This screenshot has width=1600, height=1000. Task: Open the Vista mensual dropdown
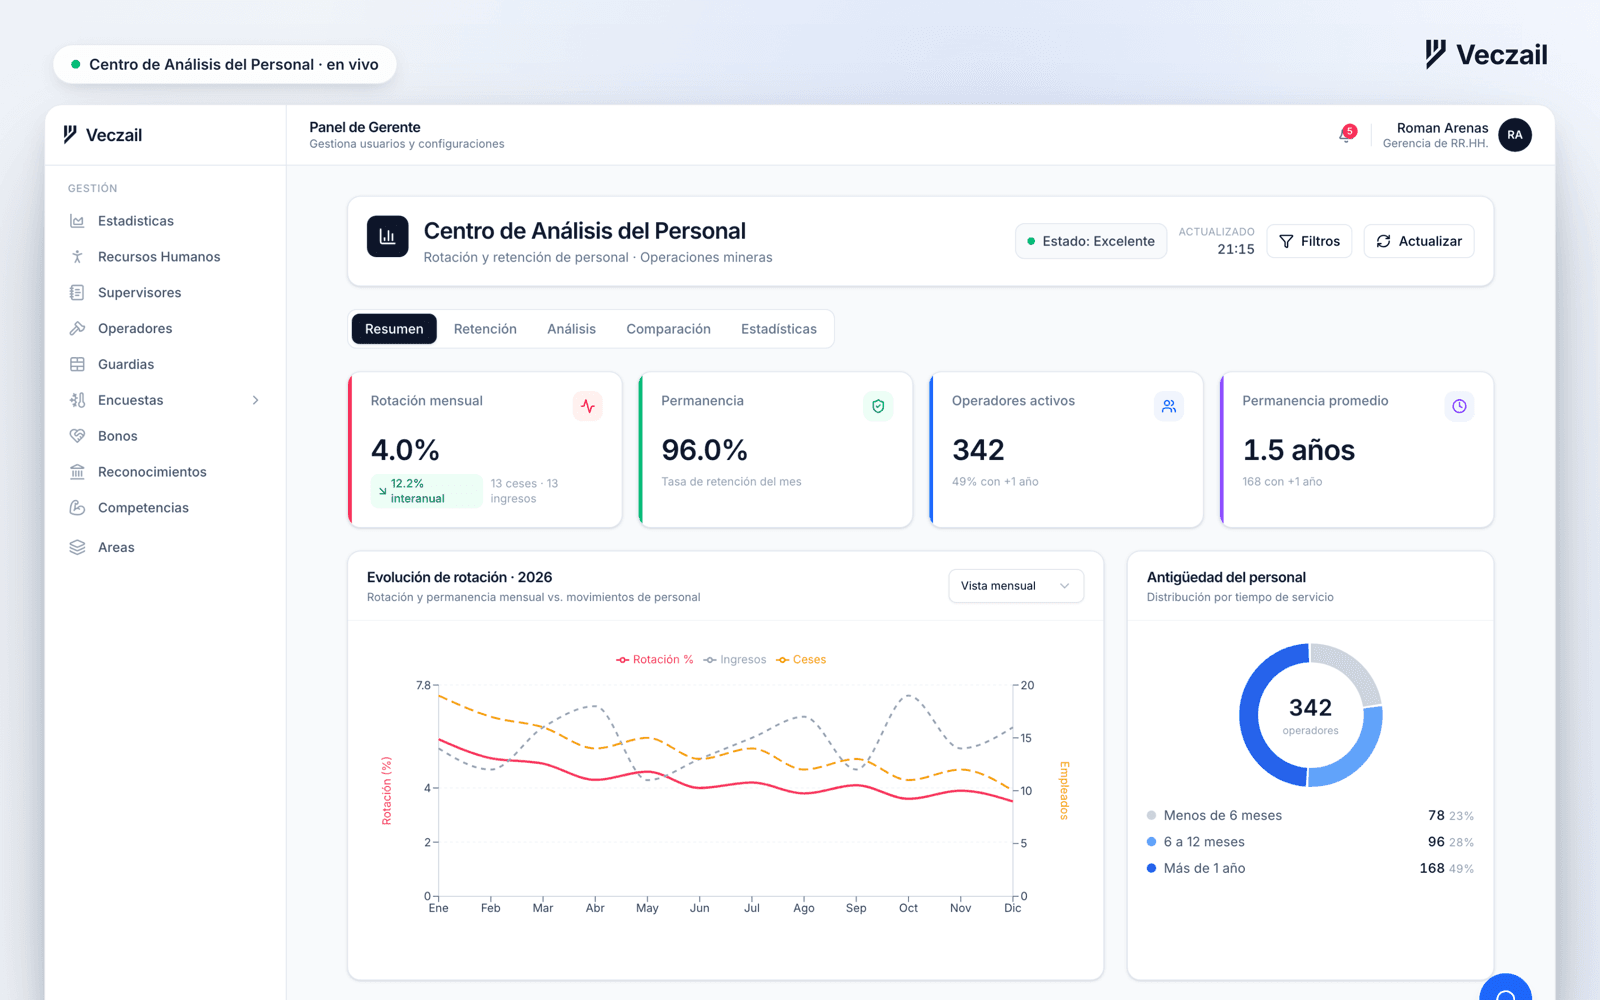click(x=1016, y=586)
